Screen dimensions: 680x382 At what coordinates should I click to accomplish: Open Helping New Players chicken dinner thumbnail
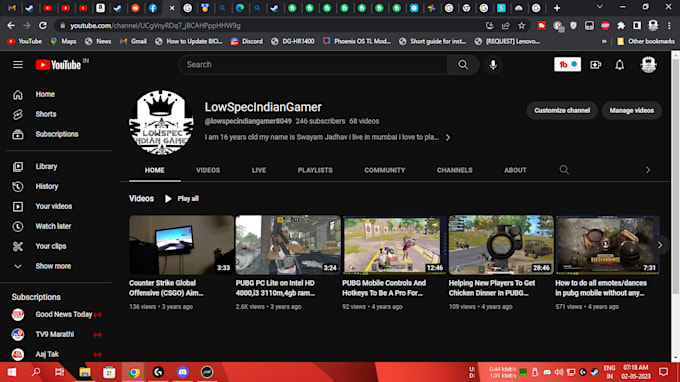[501, 245]
